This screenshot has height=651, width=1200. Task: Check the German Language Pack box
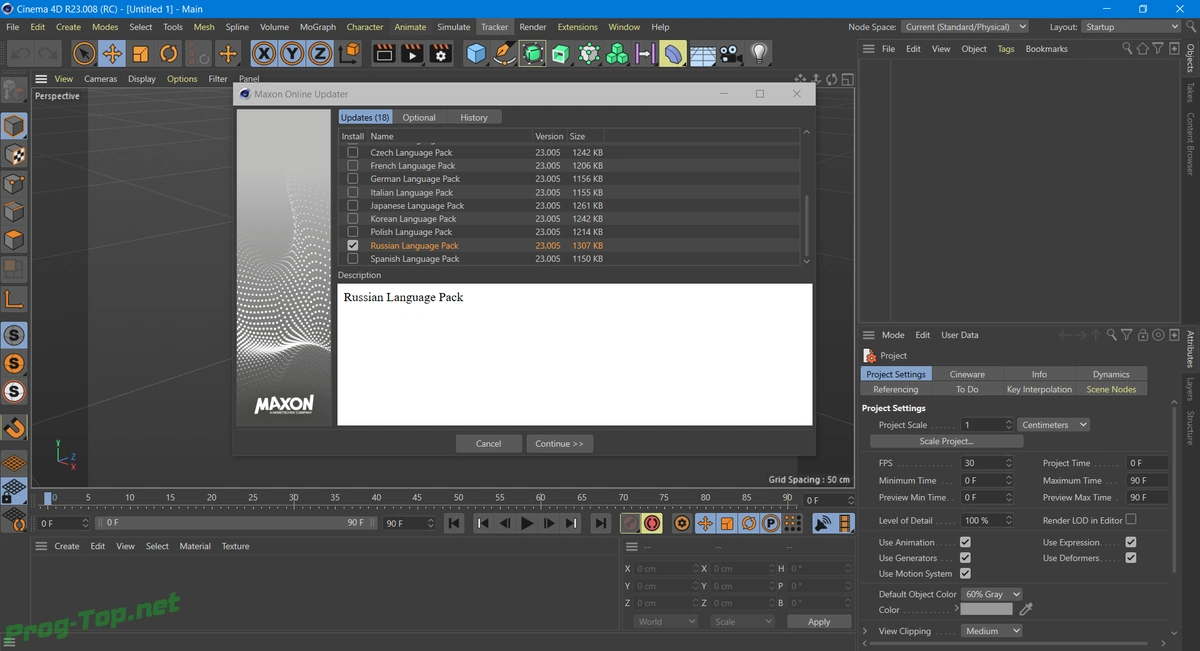(x=352, y=178)
